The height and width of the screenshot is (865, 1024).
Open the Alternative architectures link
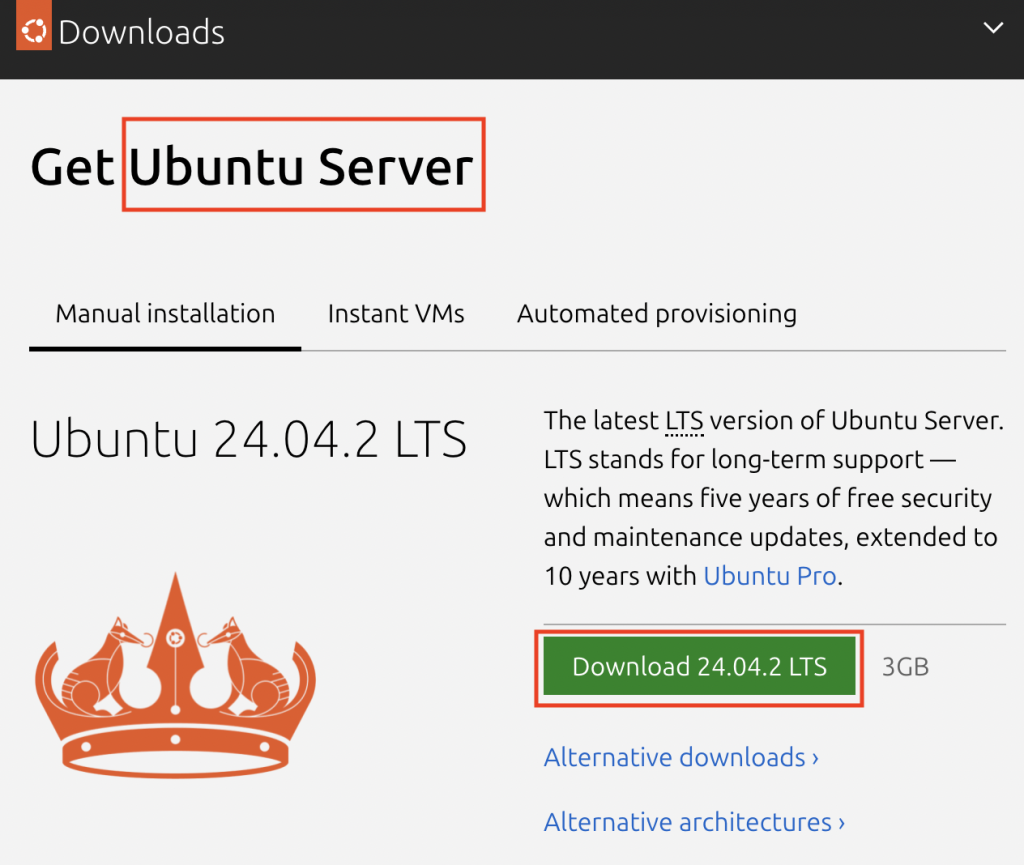click(x=694, y=822)
